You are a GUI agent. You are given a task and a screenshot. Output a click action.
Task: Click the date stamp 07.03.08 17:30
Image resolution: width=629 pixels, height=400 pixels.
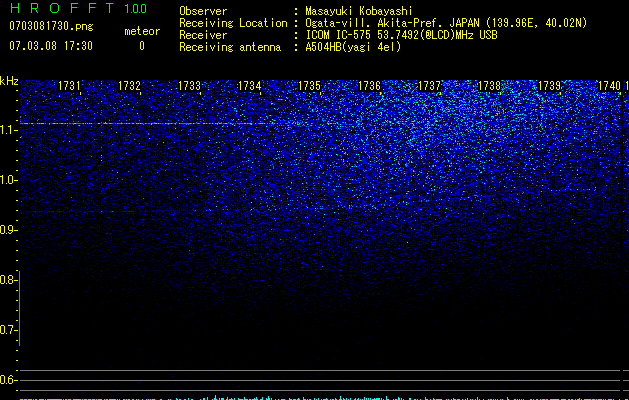(51, 46)
